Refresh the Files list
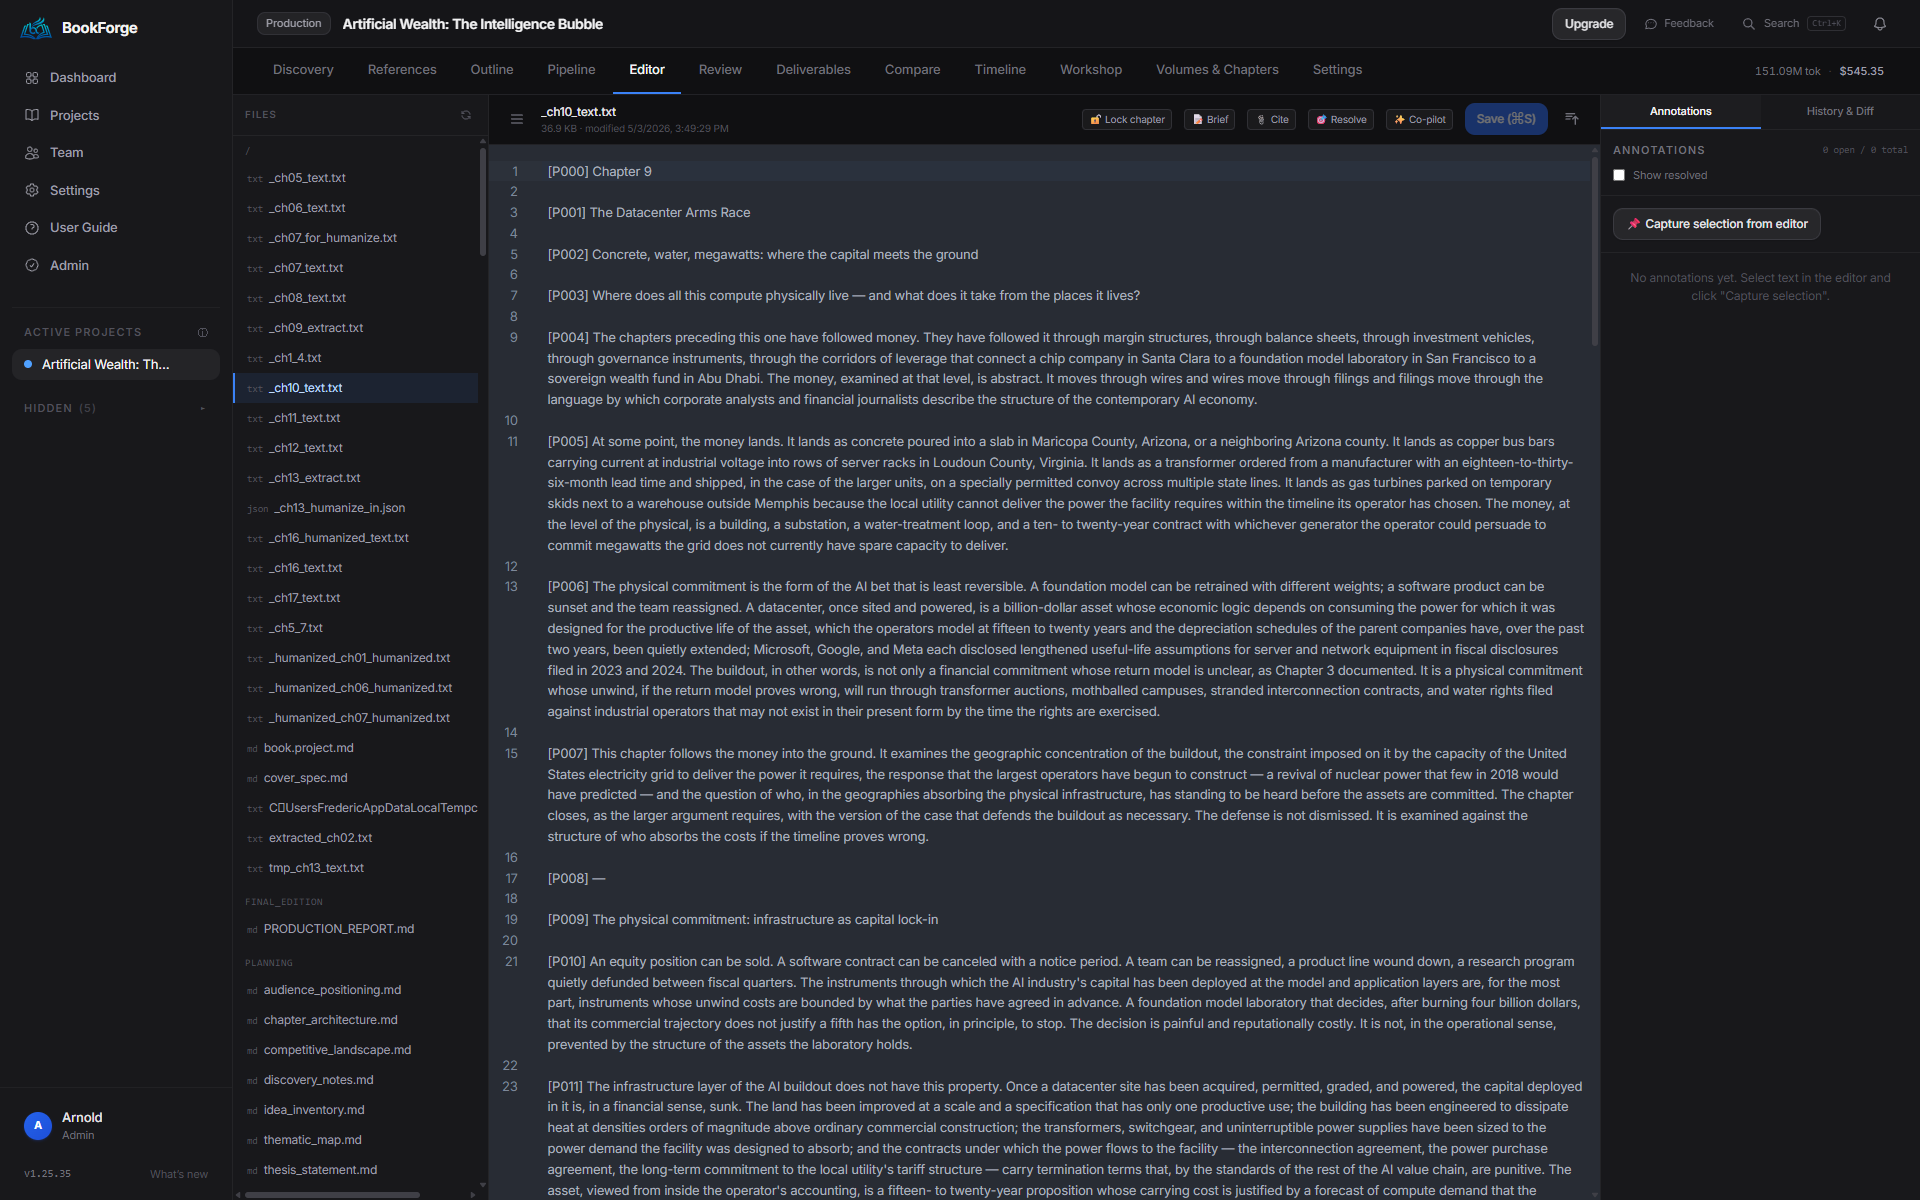Screen dimensions: 1920x1200 (466, 115)
